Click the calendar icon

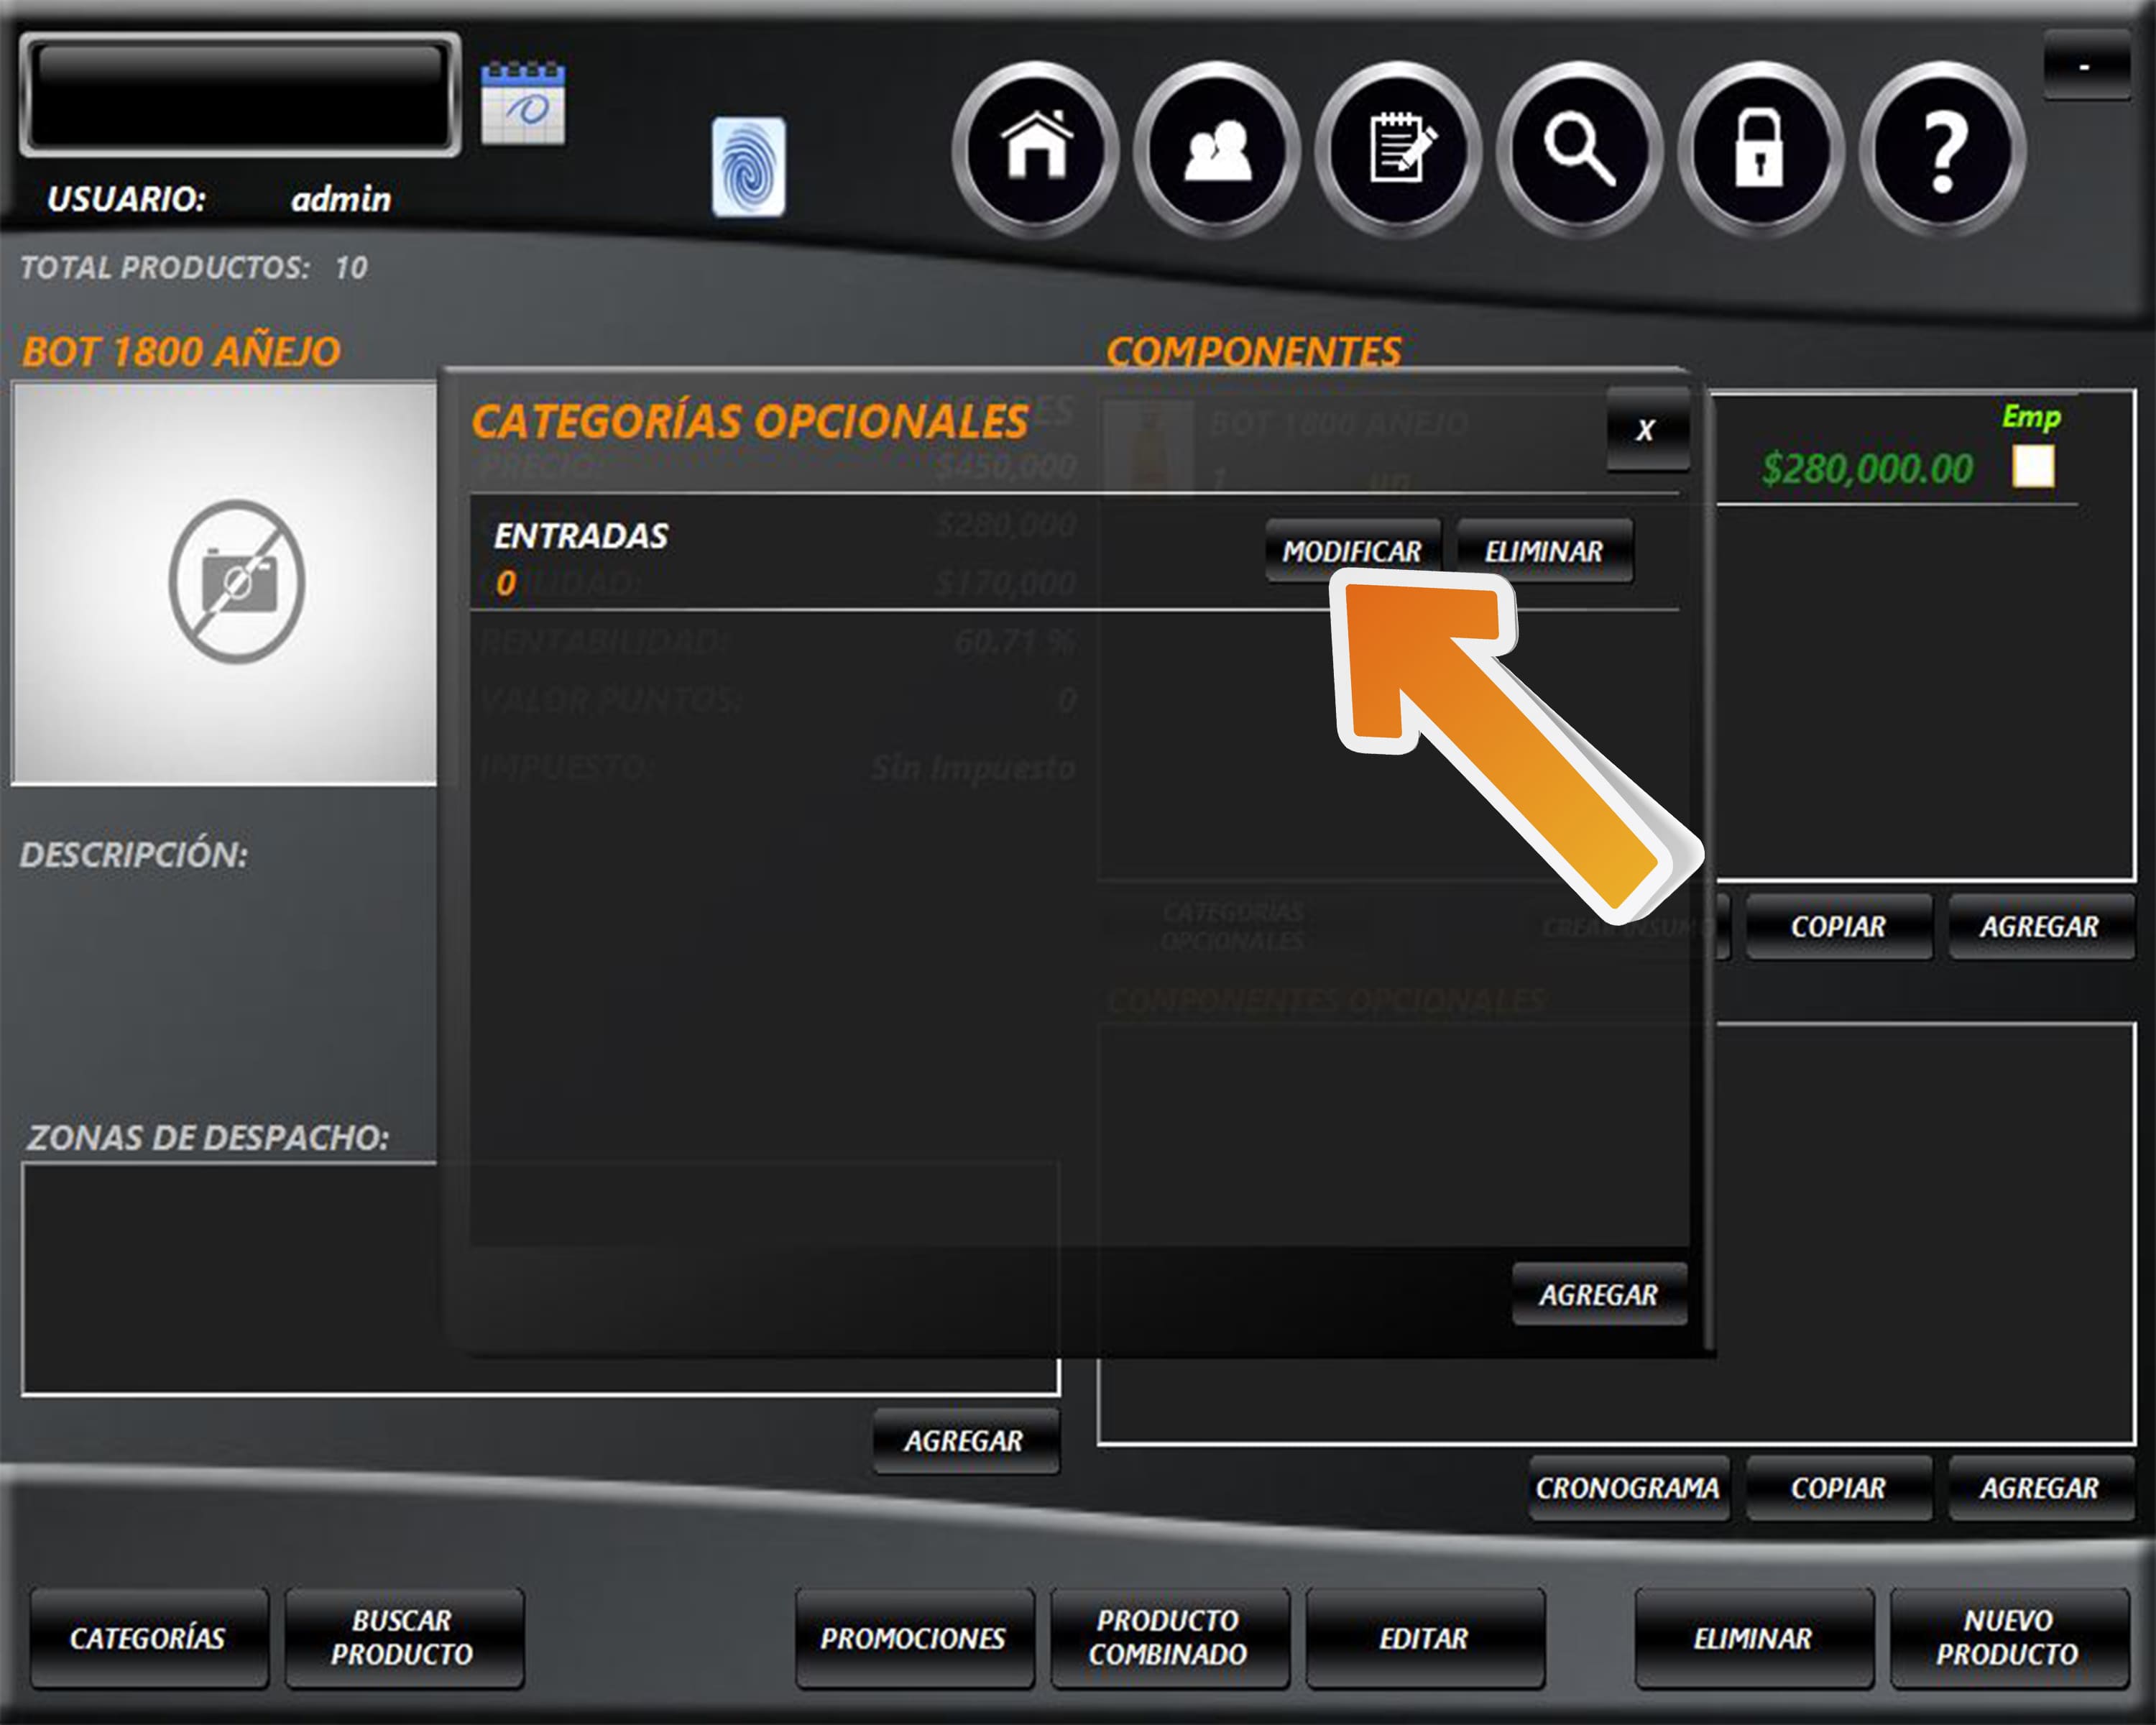[x=523, y=104]
